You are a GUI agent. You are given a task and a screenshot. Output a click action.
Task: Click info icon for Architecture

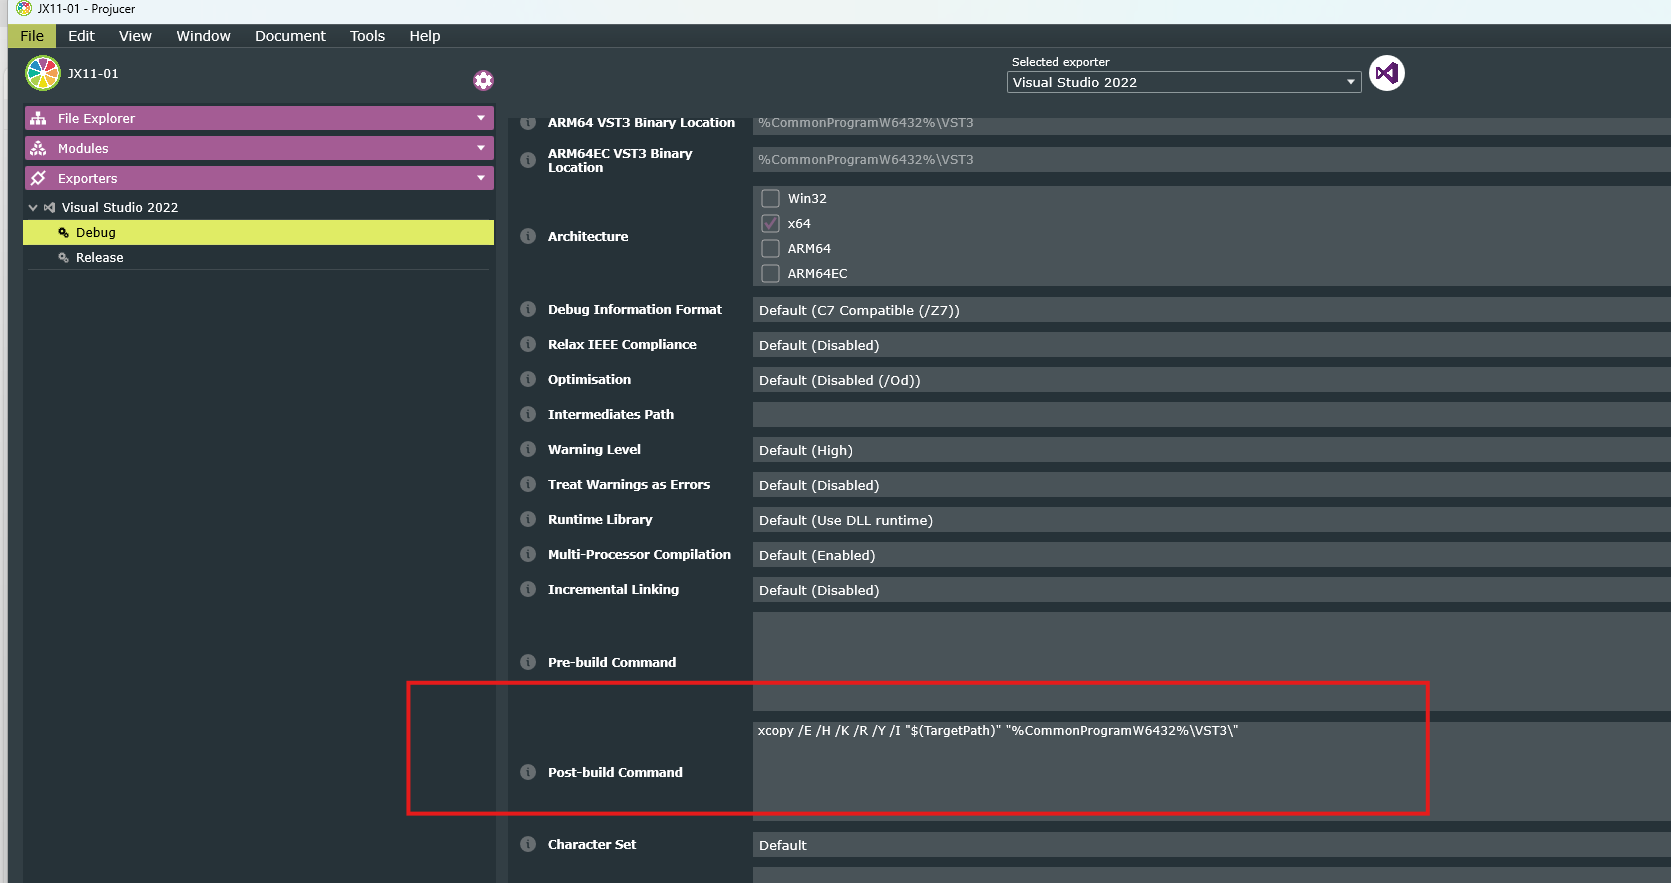[x=528, y=236]
